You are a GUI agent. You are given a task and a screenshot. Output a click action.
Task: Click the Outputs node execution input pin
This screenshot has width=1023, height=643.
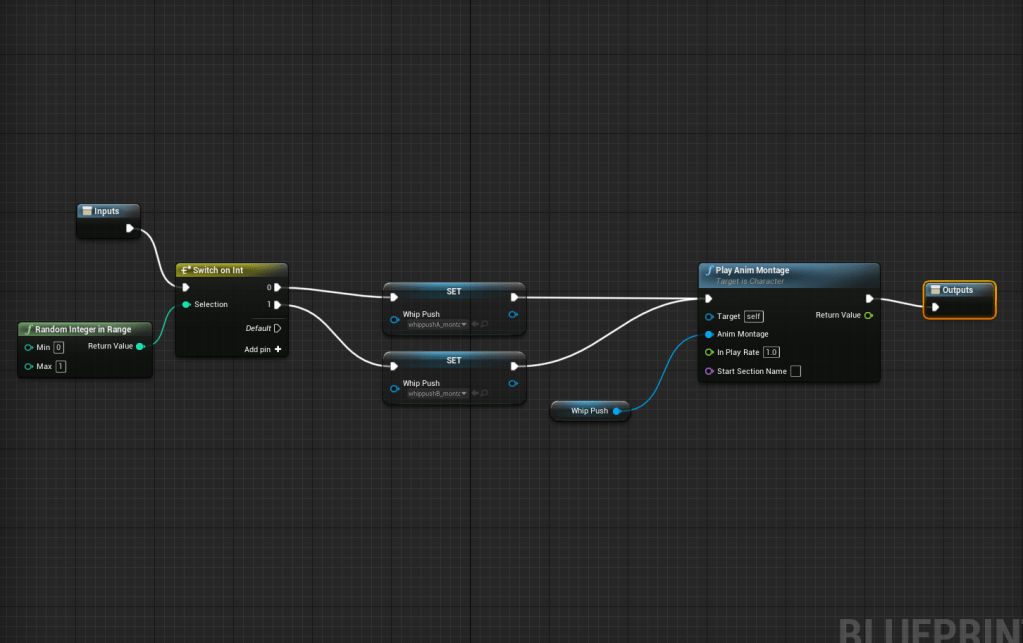click(936, 307)
